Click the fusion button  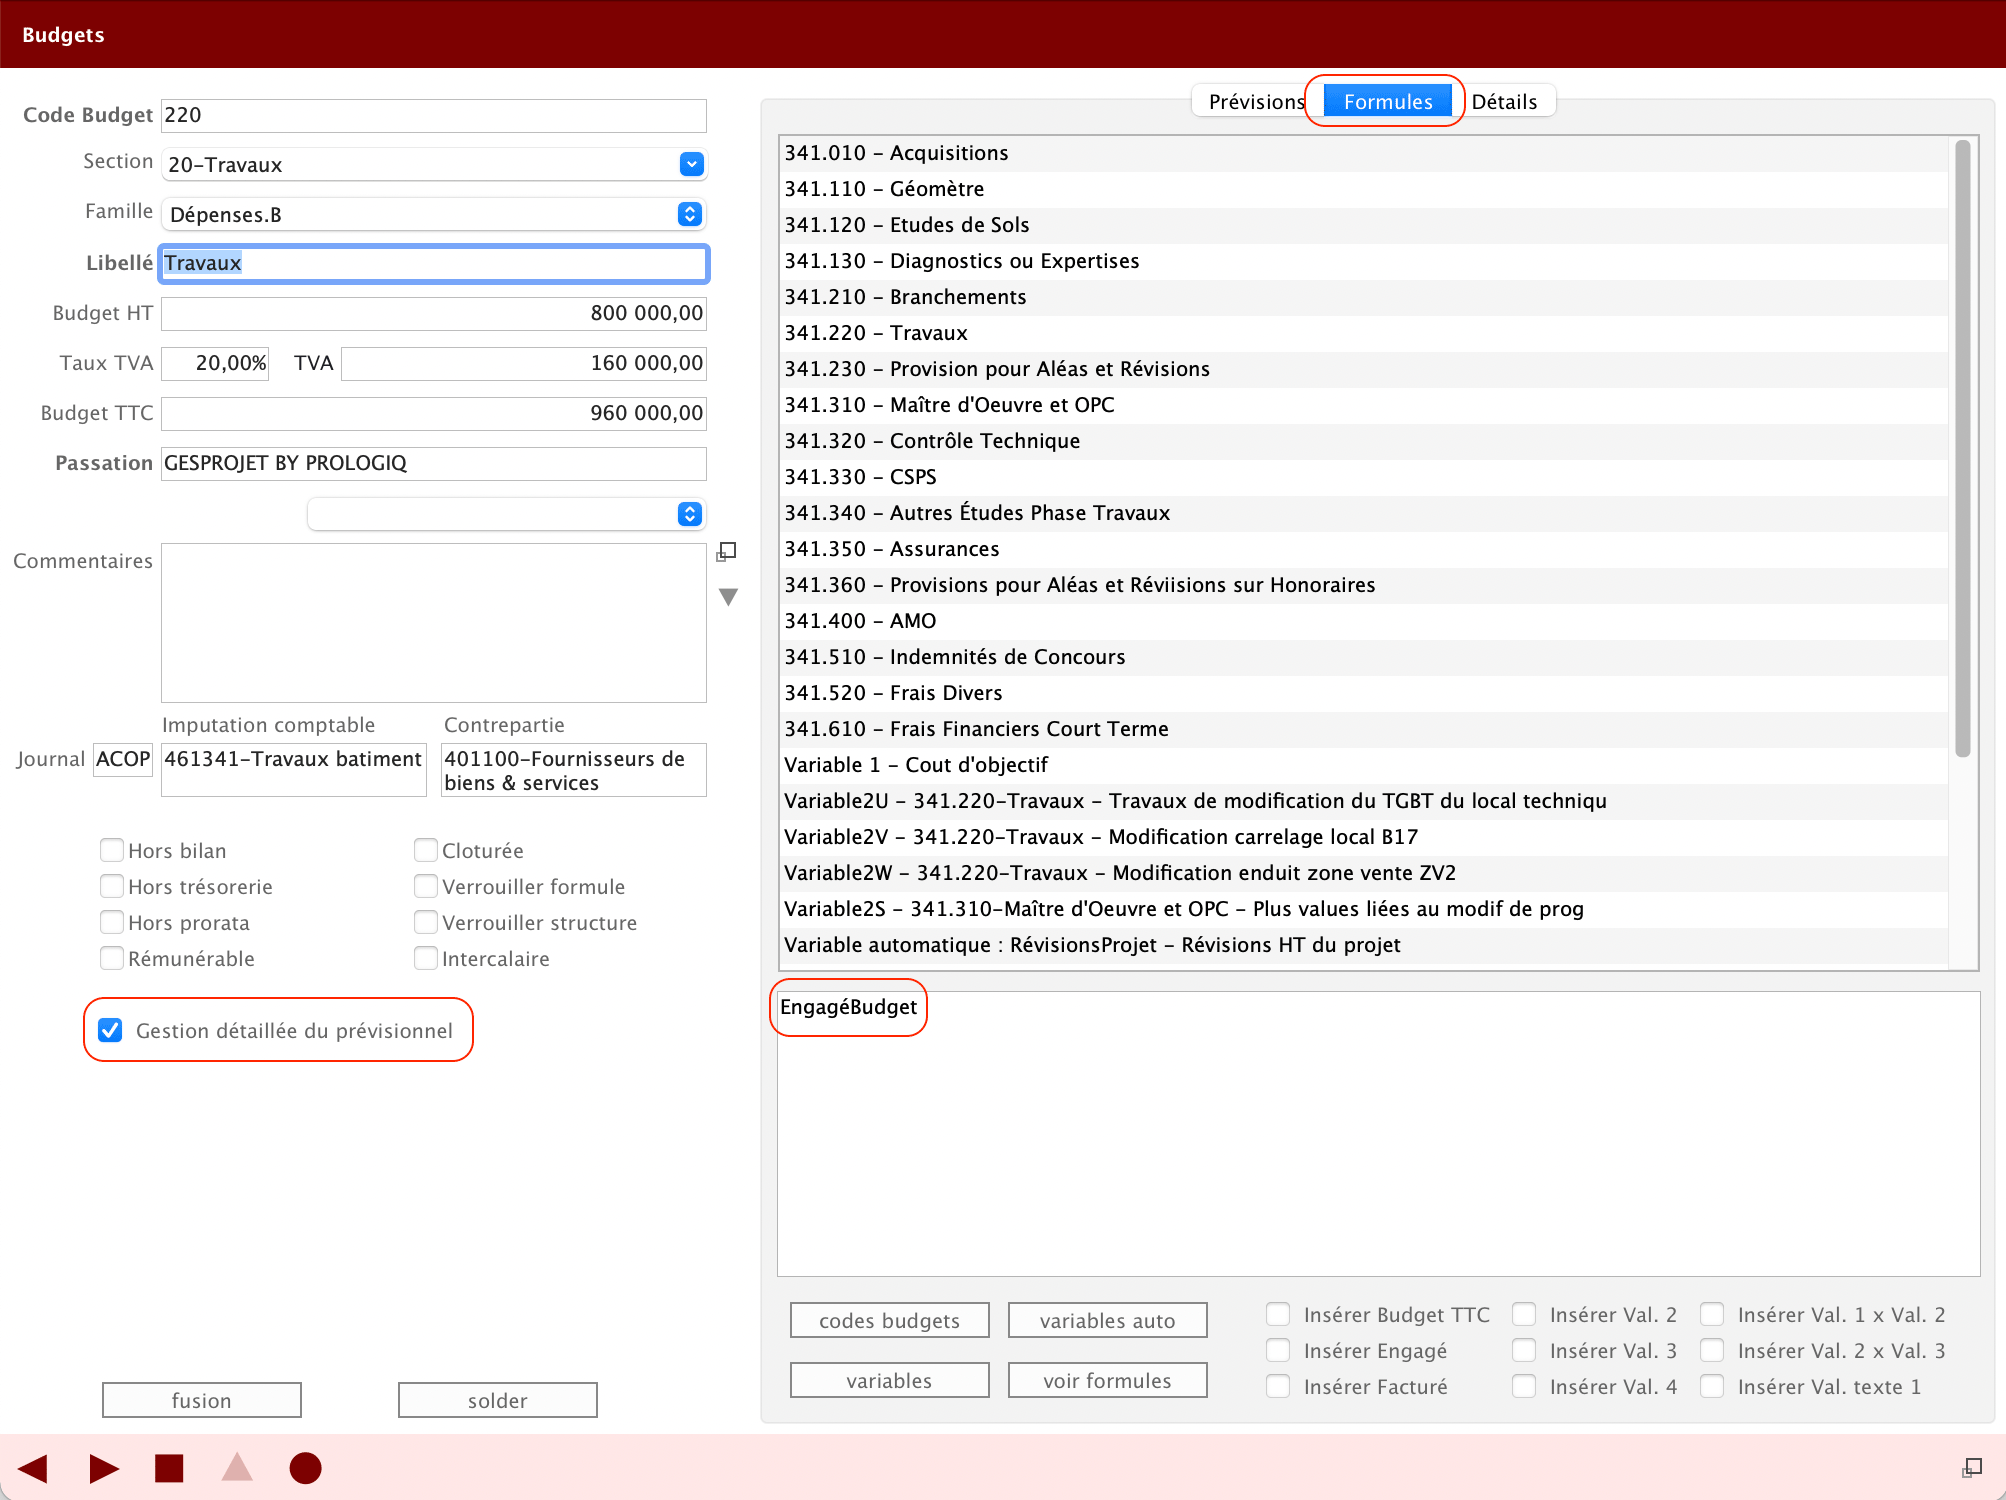coord(201,1400)
